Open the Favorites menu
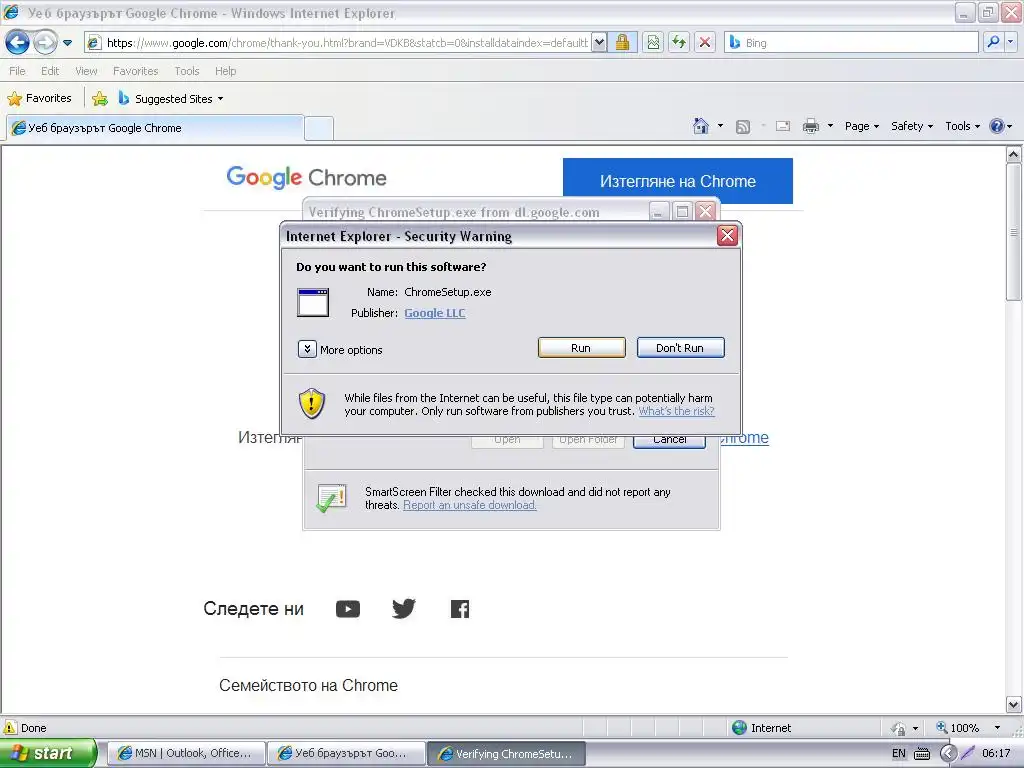This screenshot has width=1024, height=768. [135, 71]
